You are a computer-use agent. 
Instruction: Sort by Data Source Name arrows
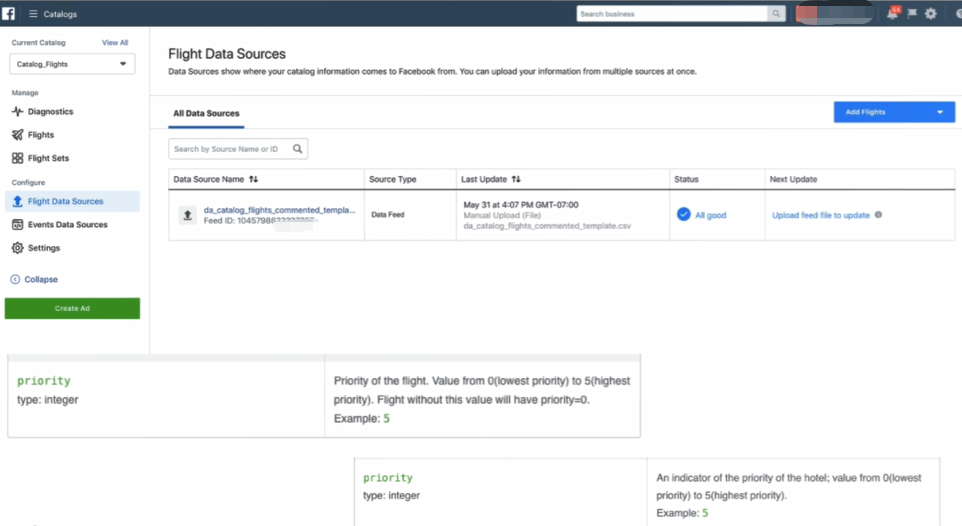click(253, 179)
